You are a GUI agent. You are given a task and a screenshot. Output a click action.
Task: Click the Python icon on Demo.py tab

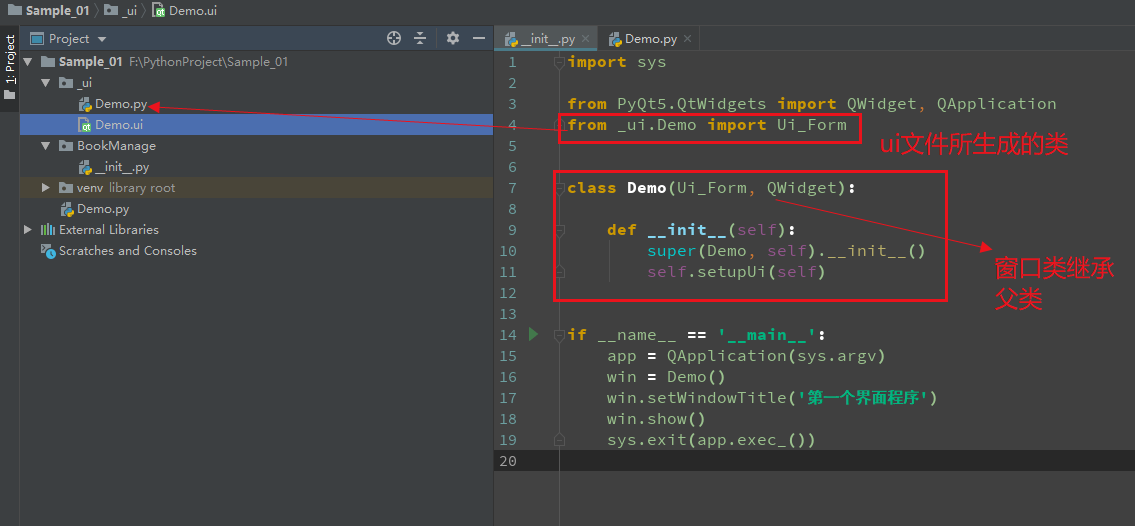pyautogui.click(x=615, y=39)
